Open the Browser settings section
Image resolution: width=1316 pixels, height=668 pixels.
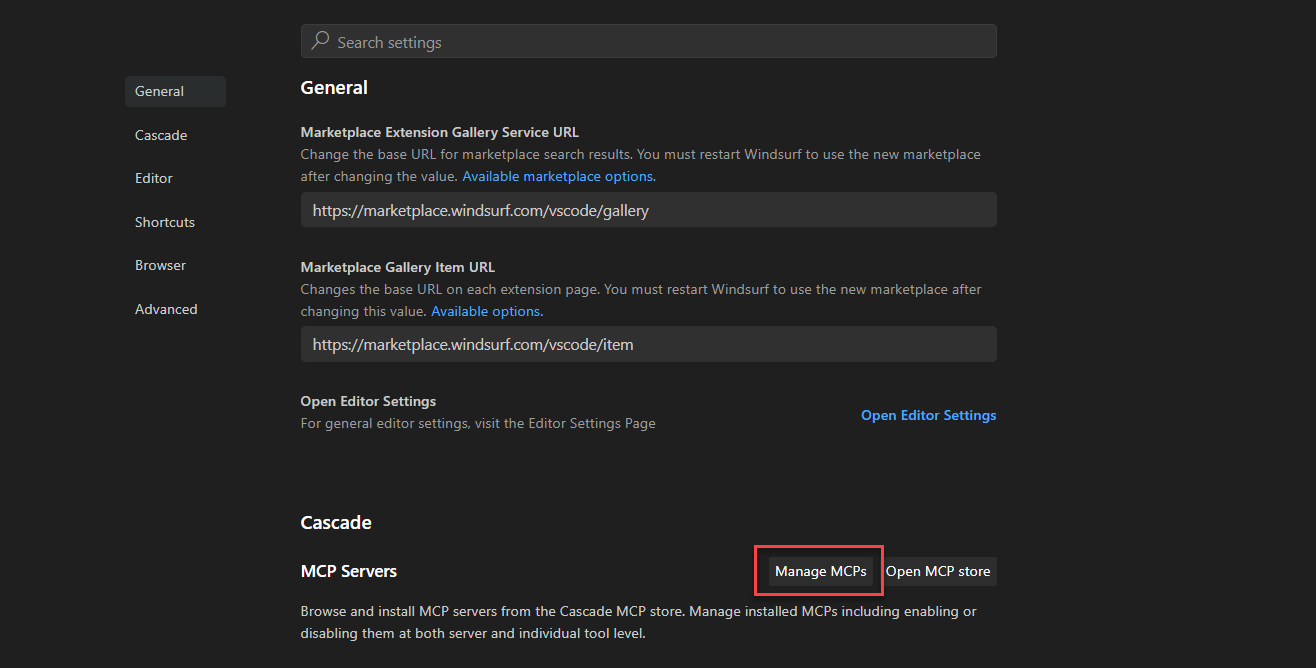pos(160,264)
